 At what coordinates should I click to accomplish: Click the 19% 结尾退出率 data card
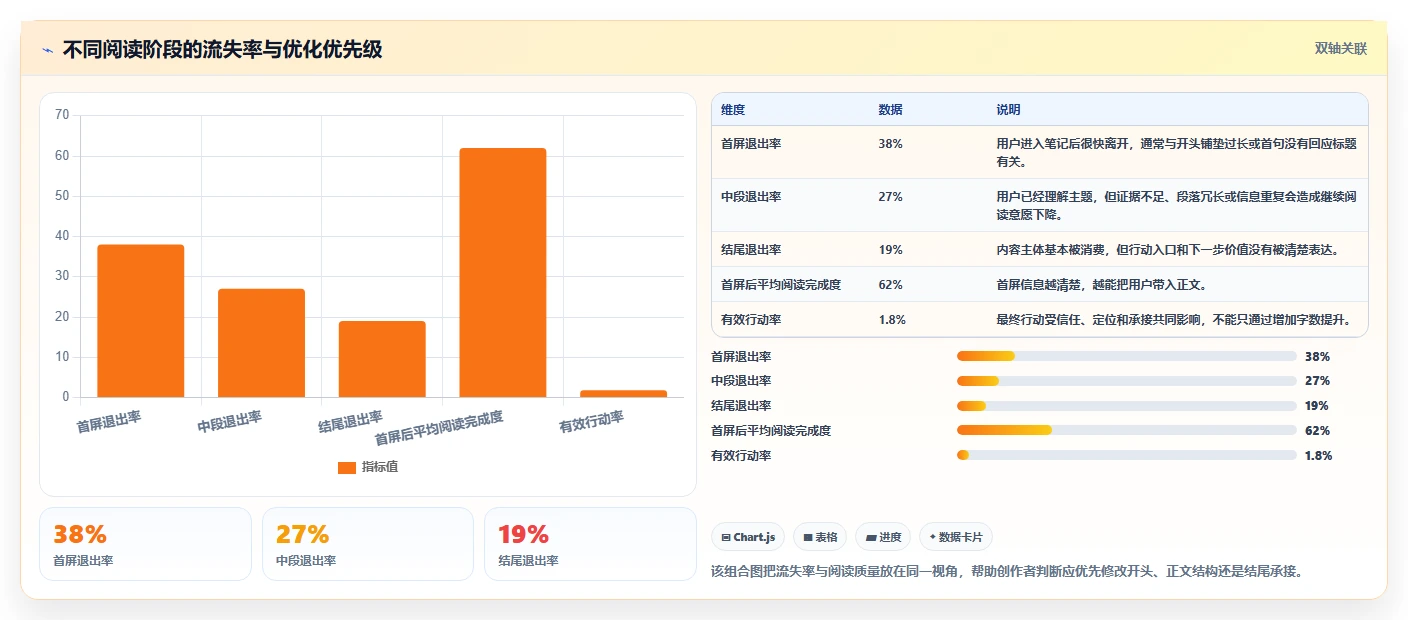tap(590, 544)
